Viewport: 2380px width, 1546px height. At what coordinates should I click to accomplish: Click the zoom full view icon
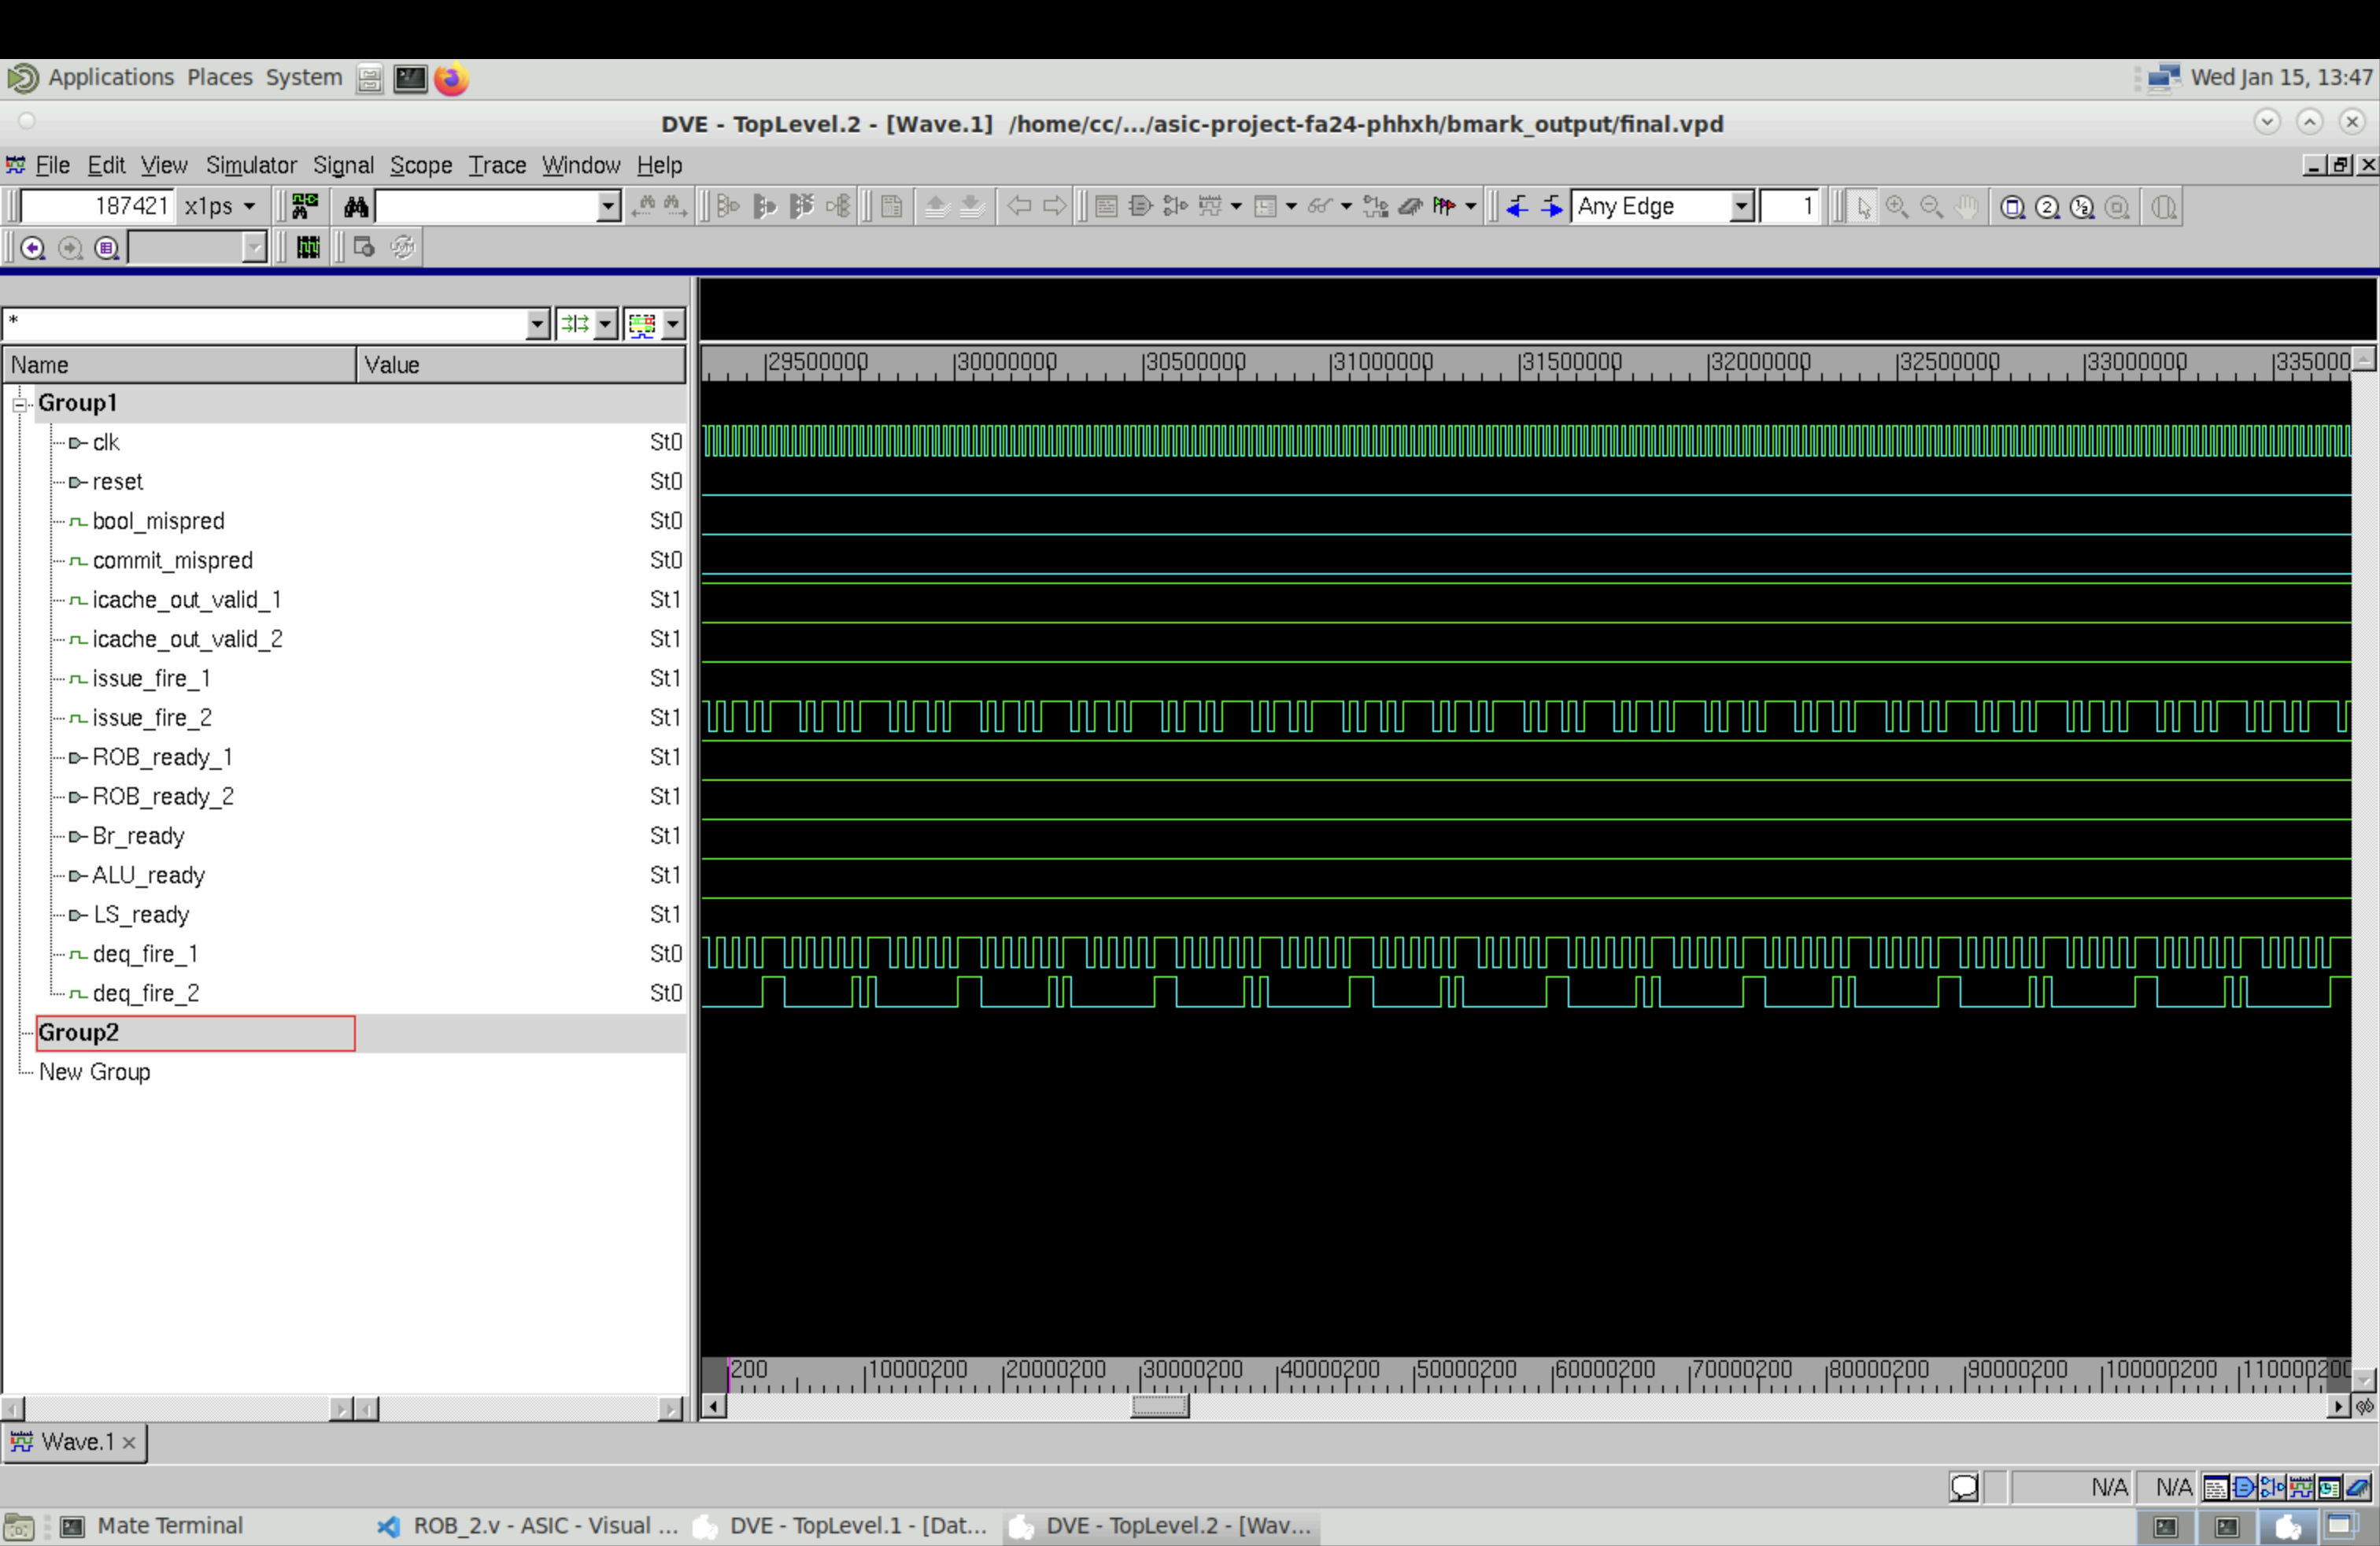click(2012, 207)
